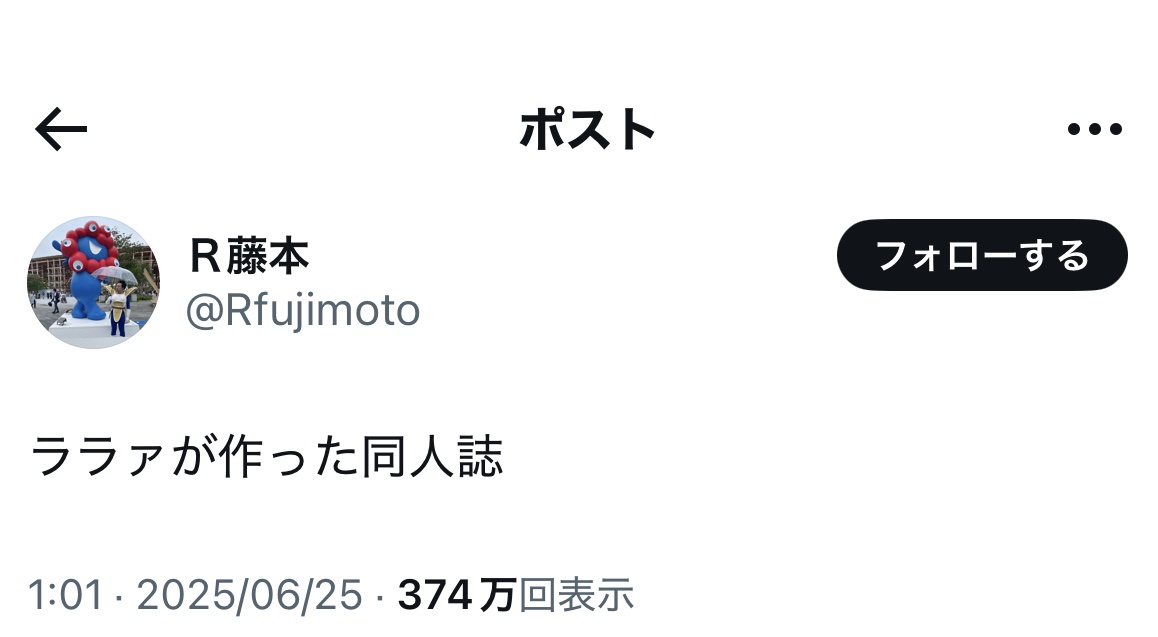This screenshot has width=1158, height=637.
Task: Tap the フォローする button
Action: pyautogui.click(x=981, y=255)
